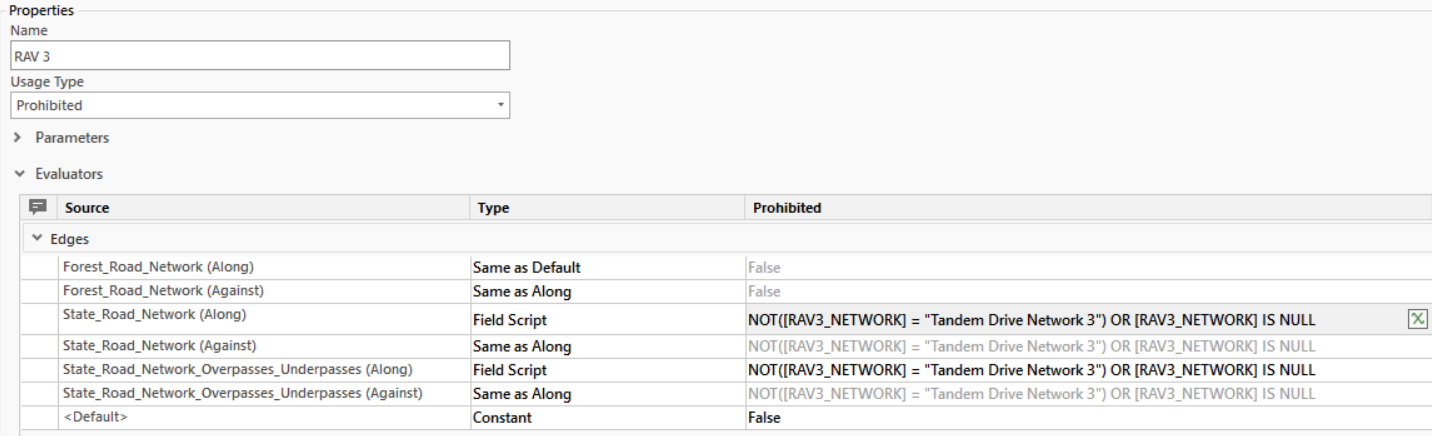Click the comment icon in table header
Screen dimensions: 1432x436
pyautogui.click(x=39, y=208)
